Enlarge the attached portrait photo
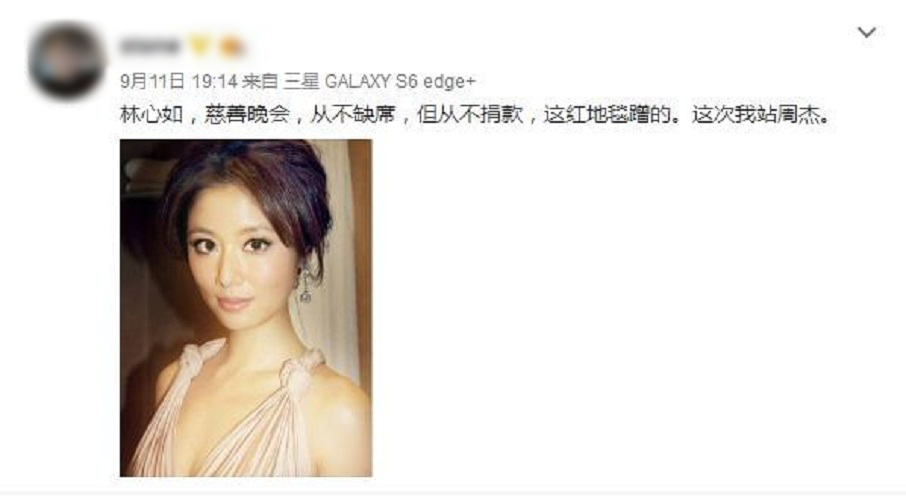Image resolution: width=906 pixels, height=500 pixels. click(x=246, y=308)
